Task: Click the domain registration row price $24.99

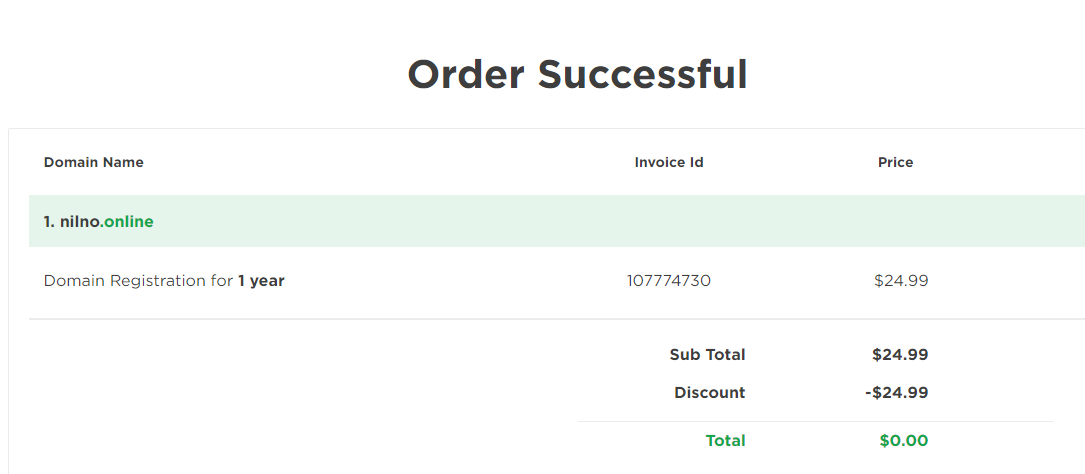Action: click(x=901, y=281)
